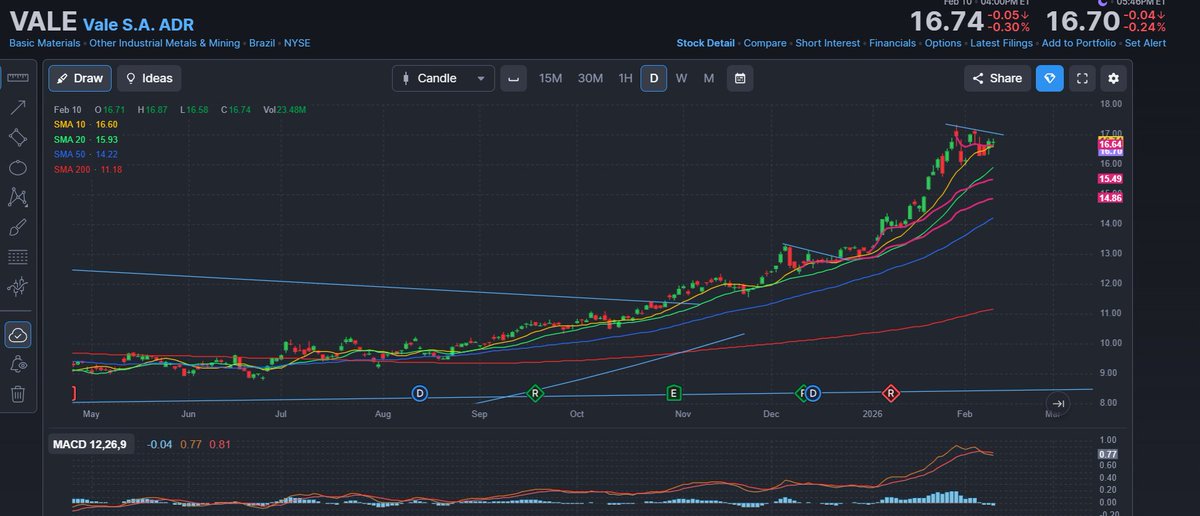This screenshot has width=1200, height=516.
Task: Open Financials page
Action: [x=893, y=43]
